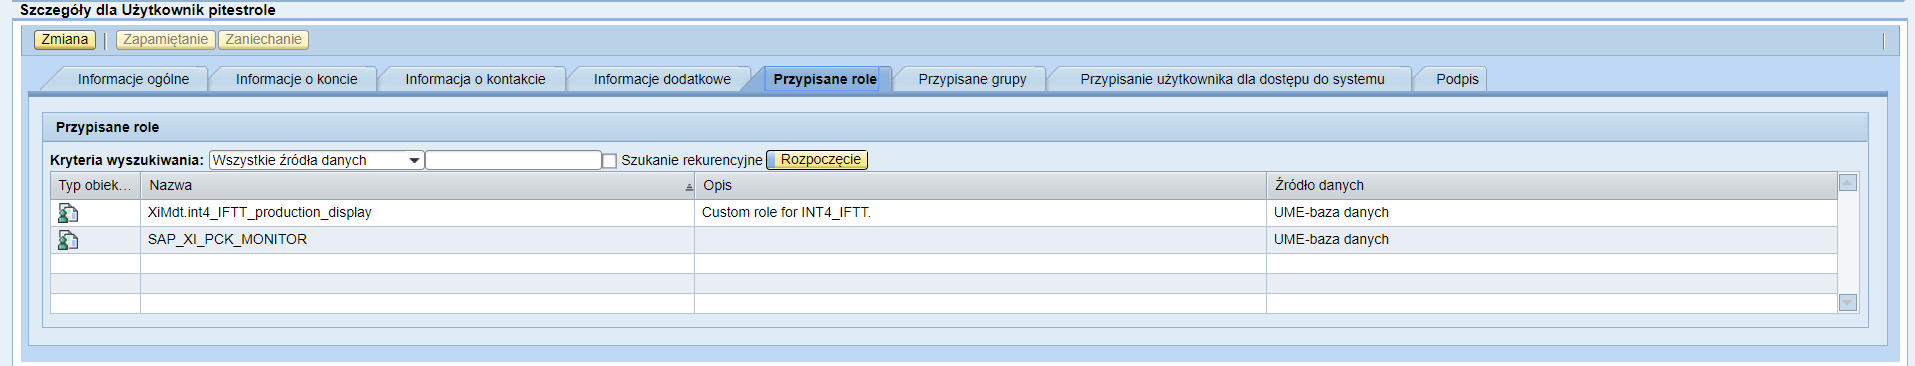The height and width of the screenshot is (366, 1915).
Task: Click scroll up arrow in roles table
Action: tap(1847, 182)
